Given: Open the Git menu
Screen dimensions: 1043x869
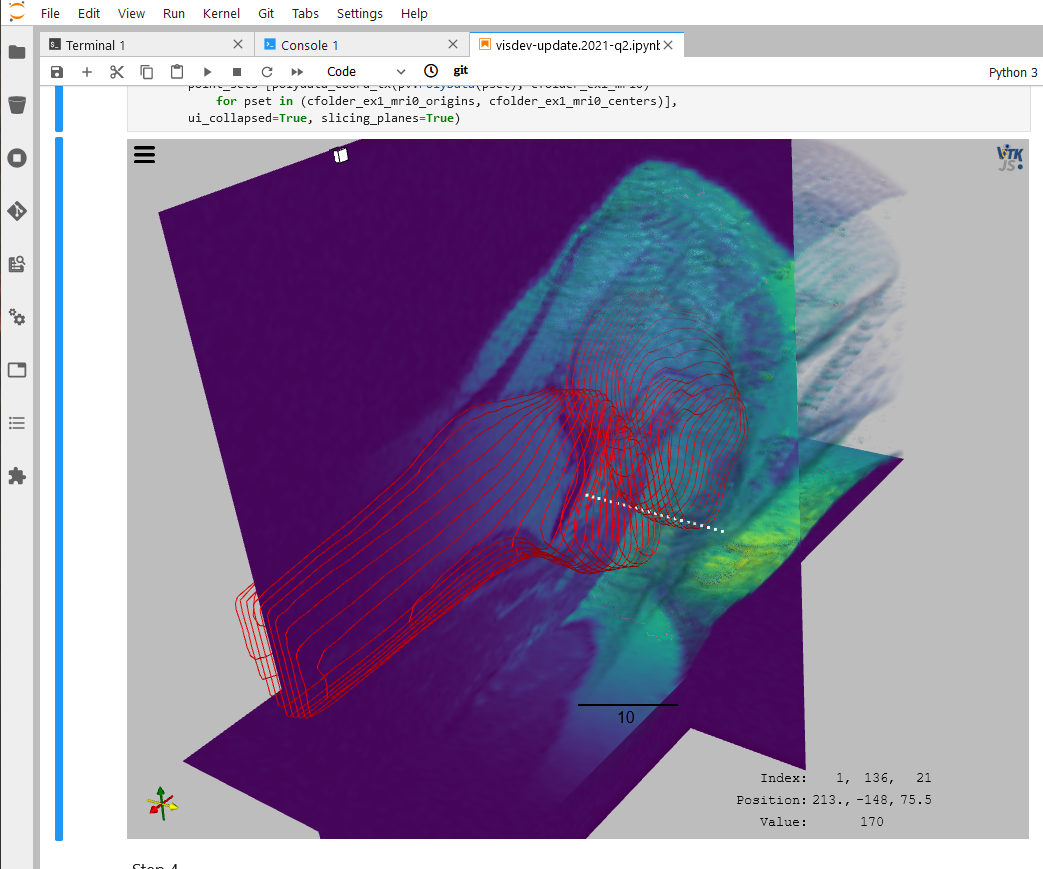Looking at the screenshot, I should coord(265,13).
